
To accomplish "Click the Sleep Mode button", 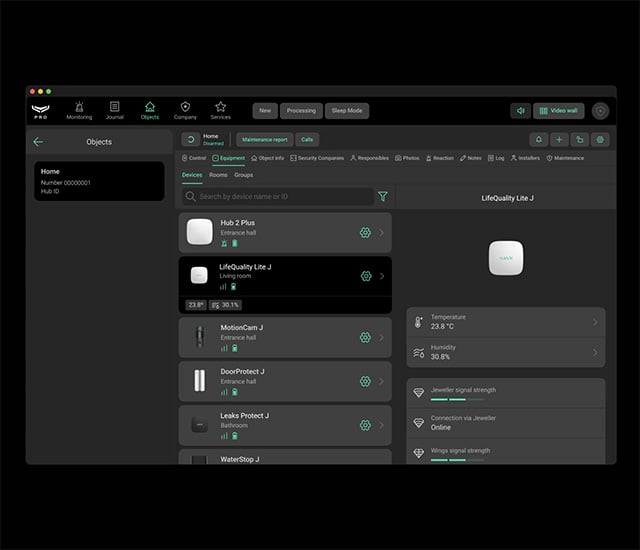I will (347, 111).
